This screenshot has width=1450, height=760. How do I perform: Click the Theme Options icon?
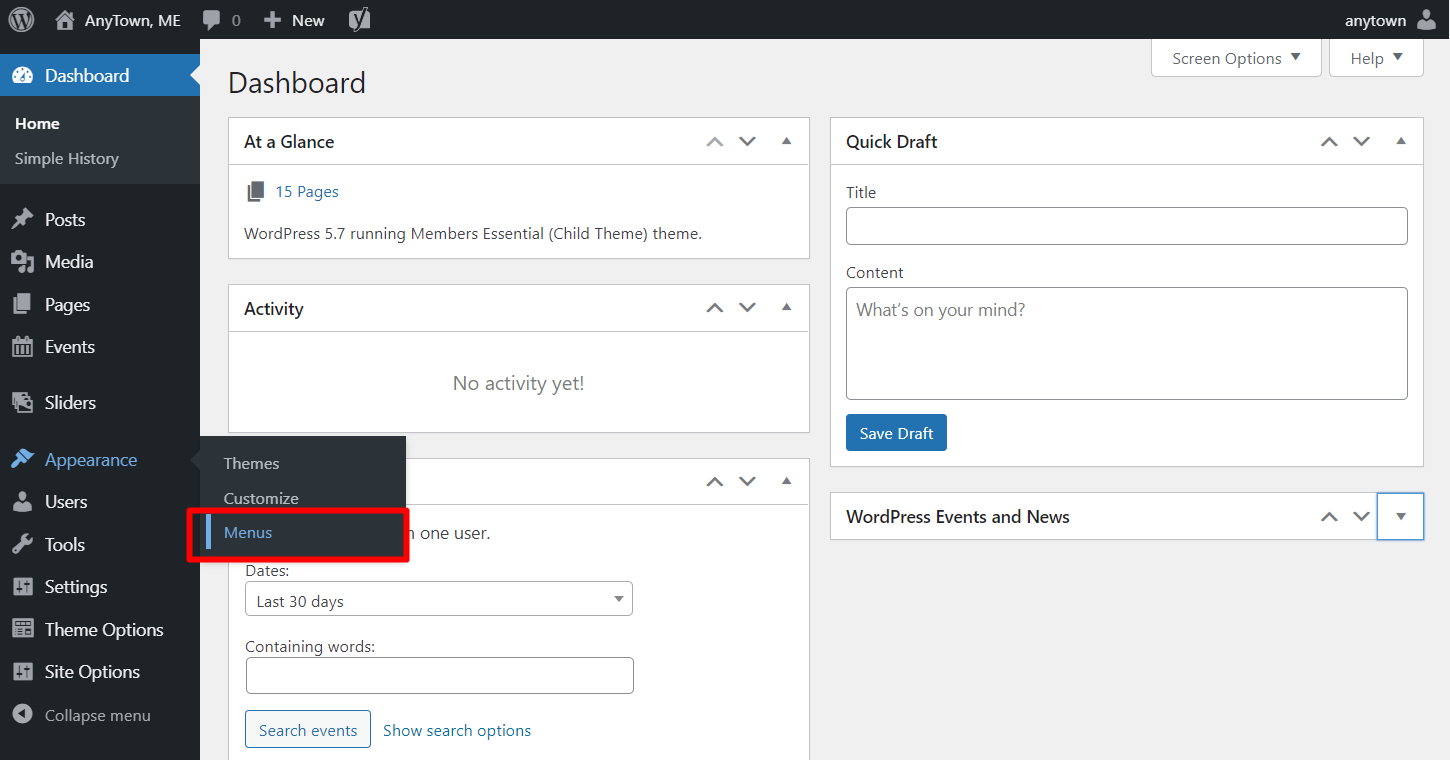22,630
